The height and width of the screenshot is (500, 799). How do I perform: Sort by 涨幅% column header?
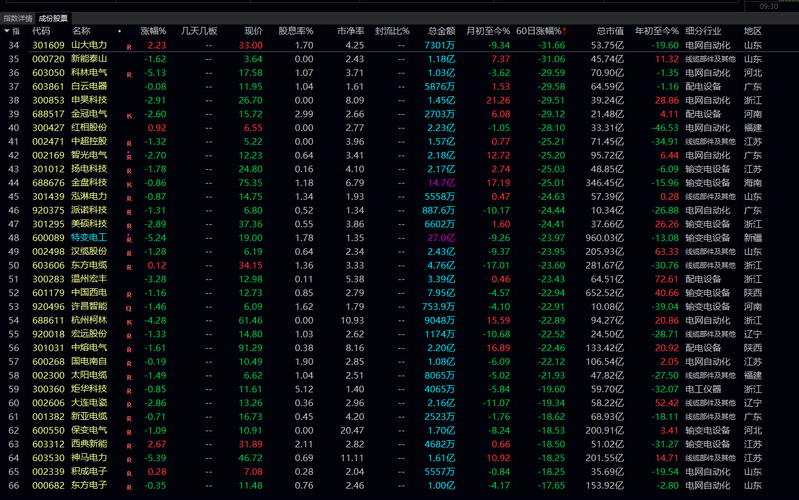point(153,31)
